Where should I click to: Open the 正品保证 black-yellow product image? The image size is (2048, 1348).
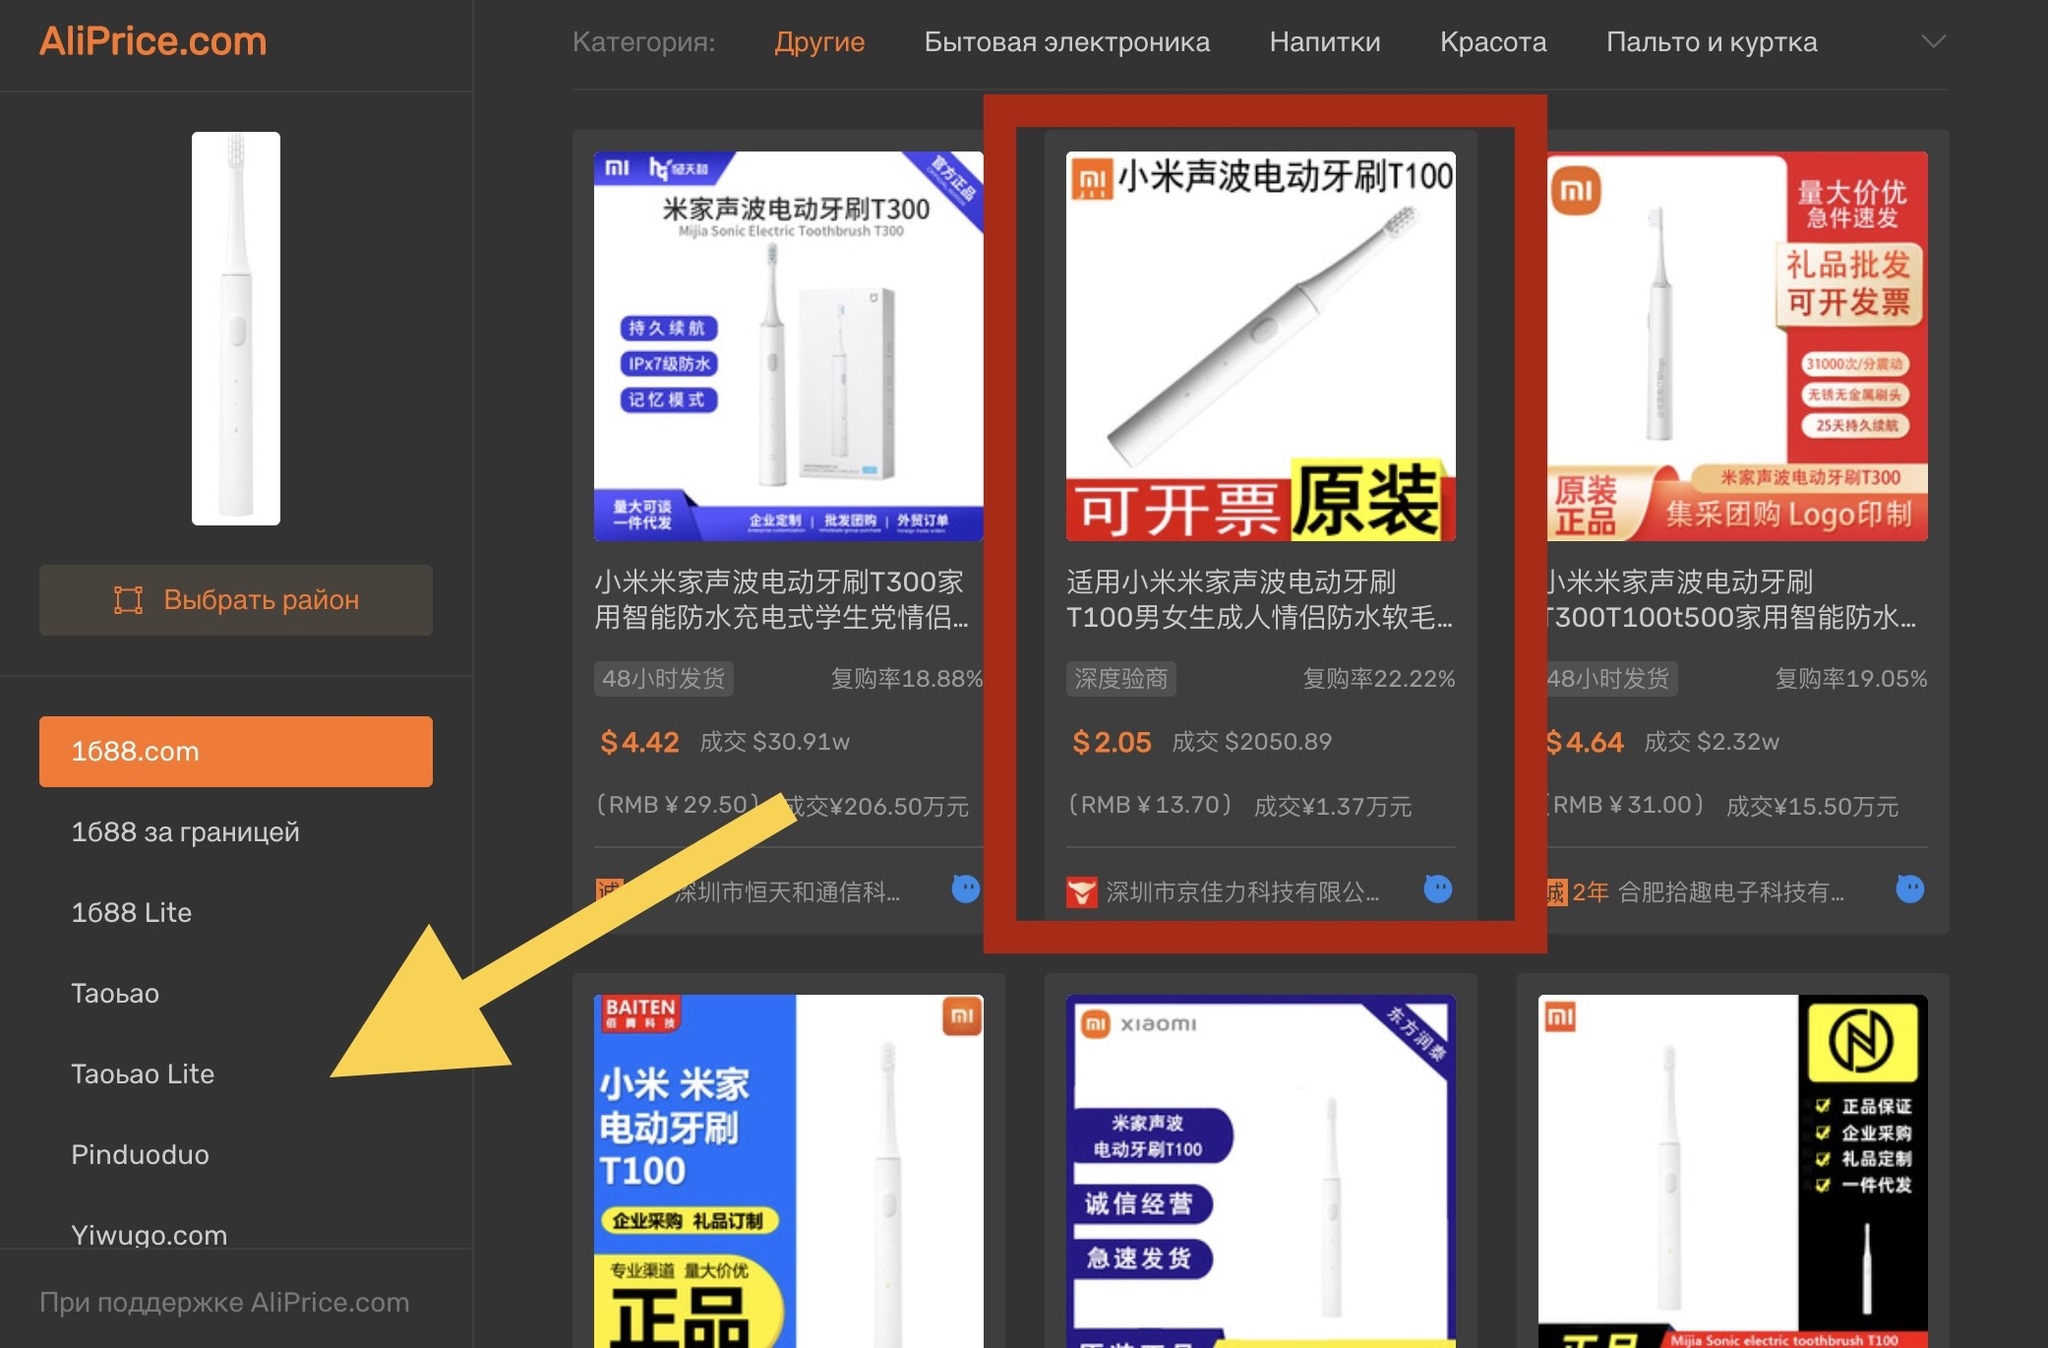[1732, 1171]
